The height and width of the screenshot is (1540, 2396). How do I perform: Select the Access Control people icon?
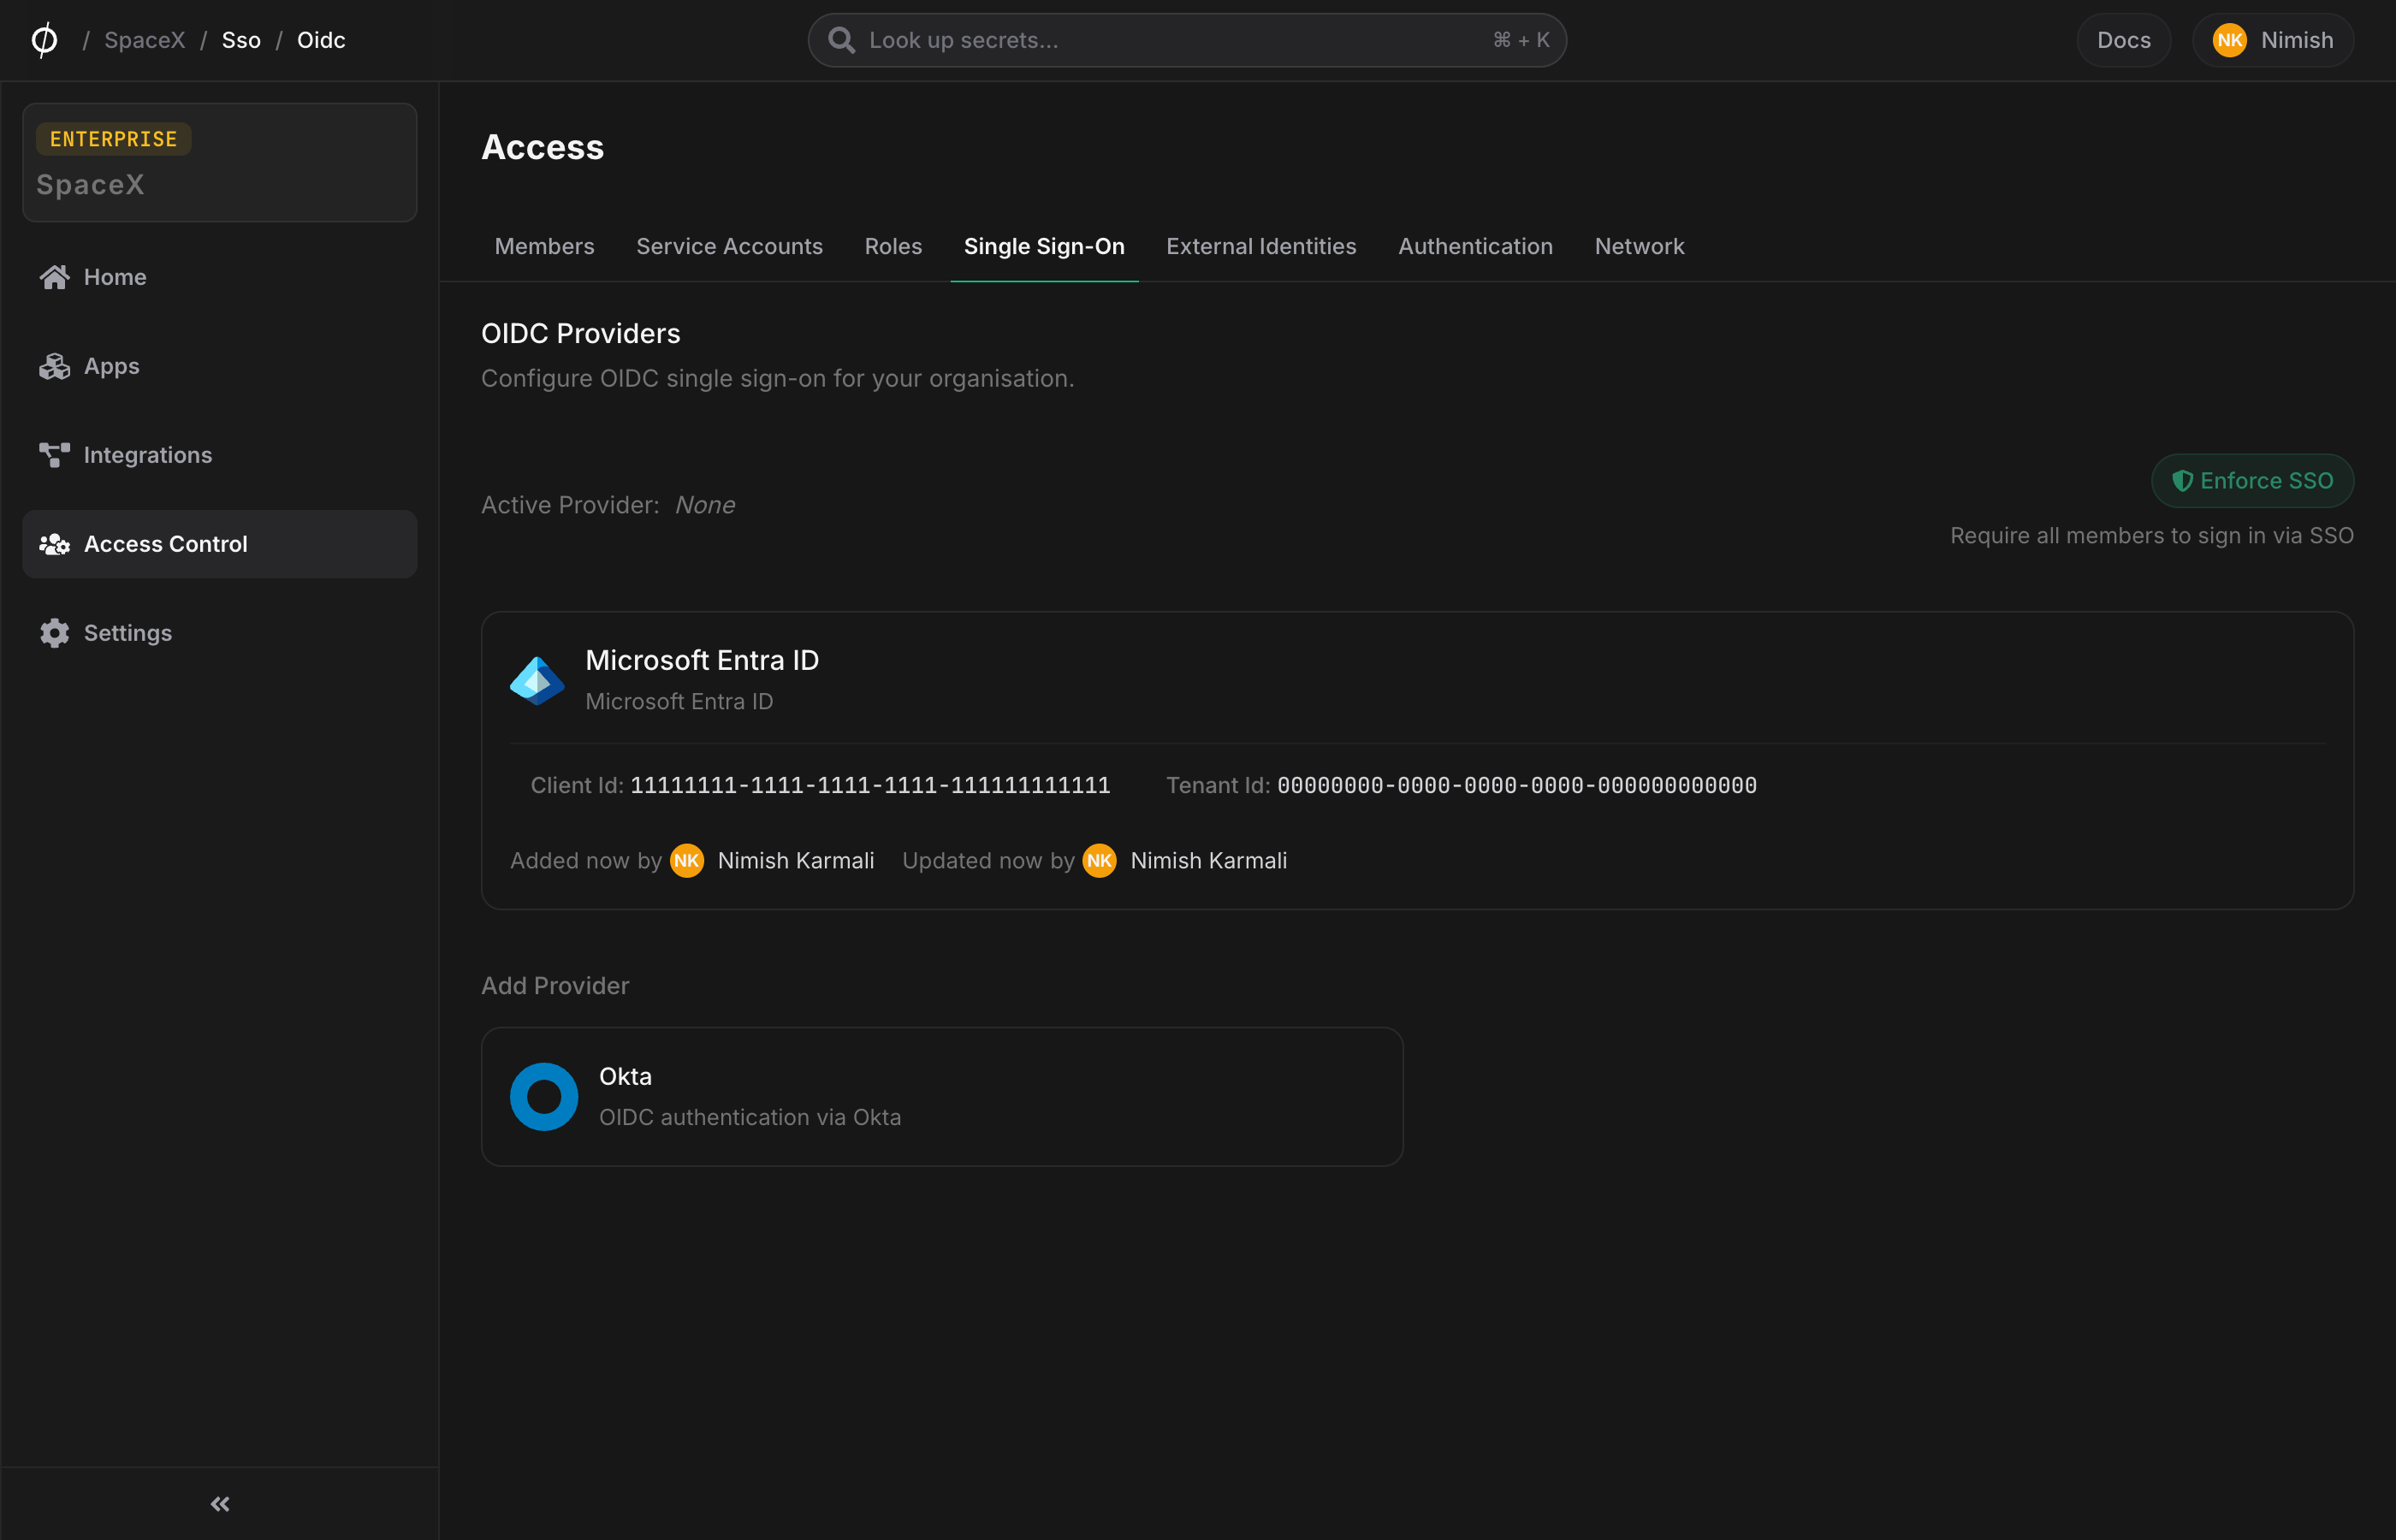[x=54, y=544]
